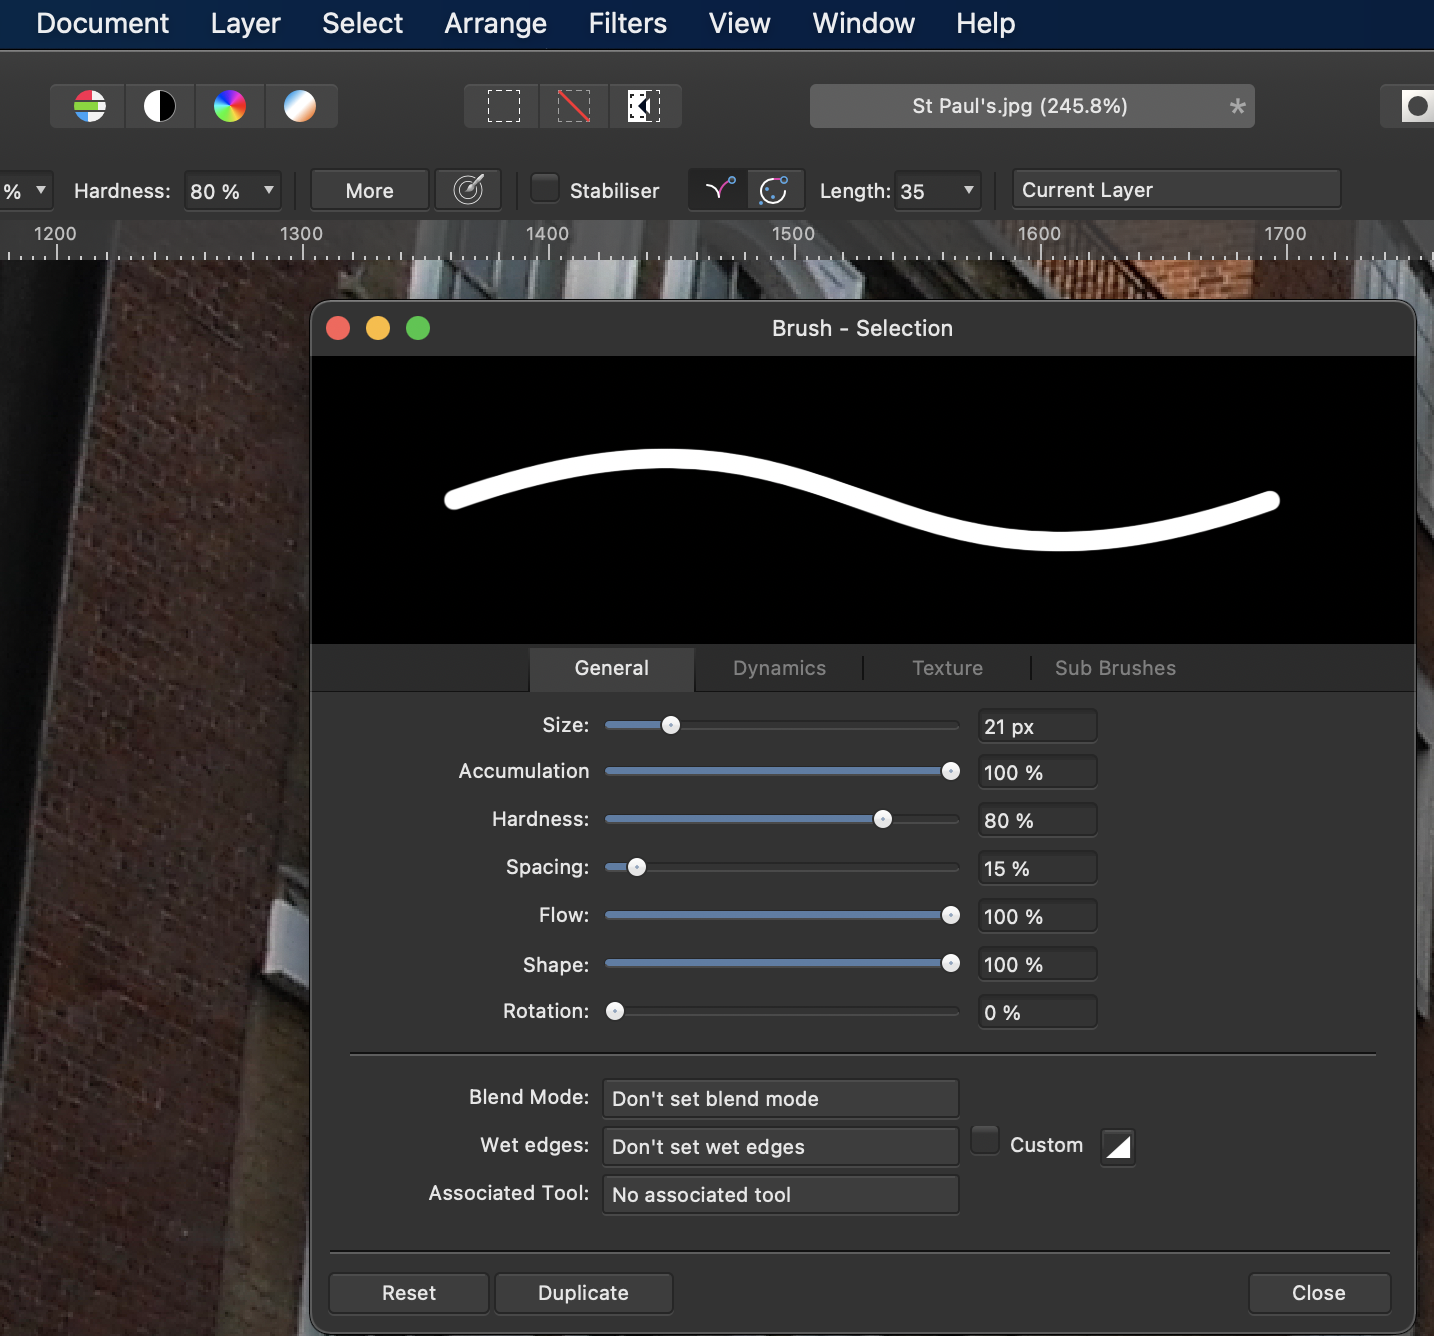Apply Auto White Balance from the toolbar
Image resolution: width=1434 pixels, height=1336 pixels.
[x=300, y=106]
